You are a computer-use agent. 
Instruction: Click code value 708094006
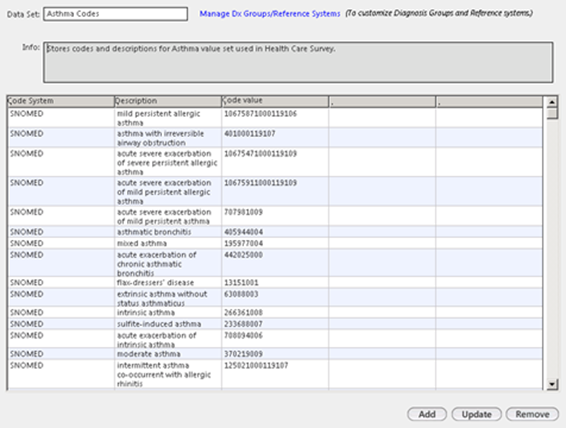tap(243, 336)
